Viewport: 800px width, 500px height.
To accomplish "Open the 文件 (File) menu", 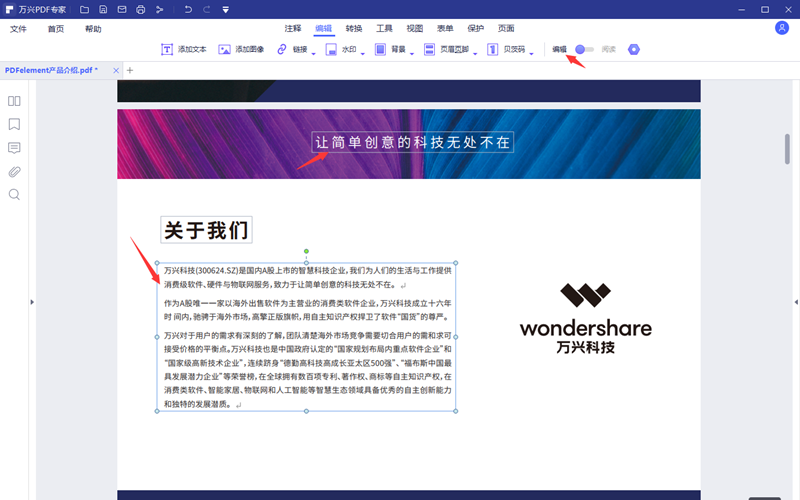I will point(18,29).
